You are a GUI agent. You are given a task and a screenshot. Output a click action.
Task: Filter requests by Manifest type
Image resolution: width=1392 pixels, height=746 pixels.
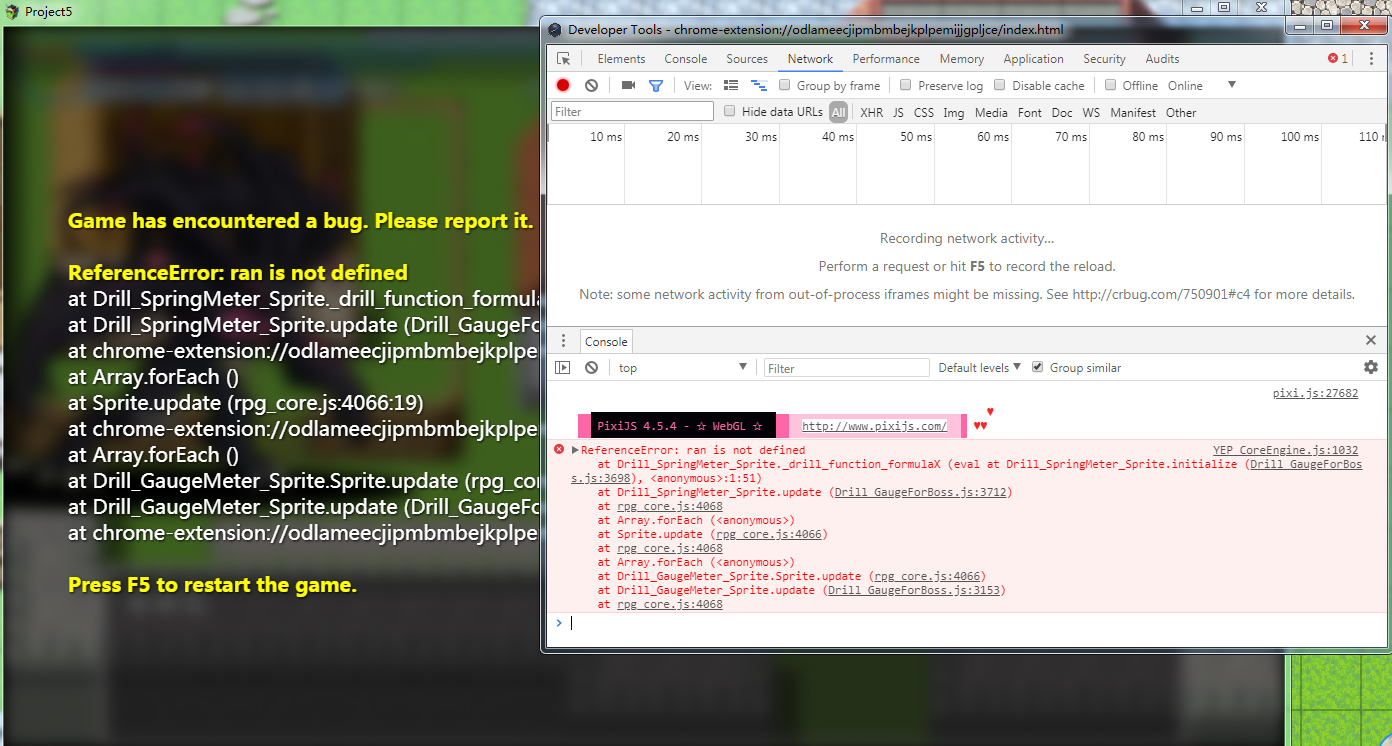coord(1133,113)
